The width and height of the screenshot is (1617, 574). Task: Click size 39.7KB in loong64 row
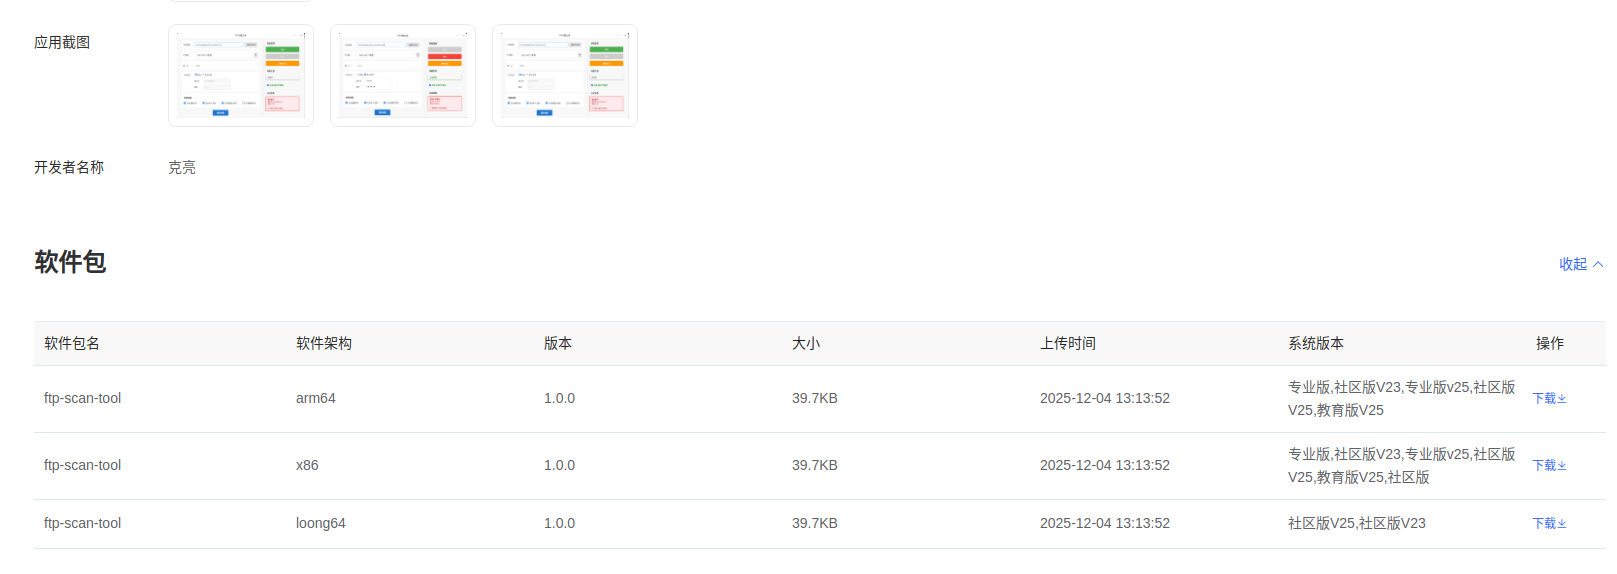(815, 523)
